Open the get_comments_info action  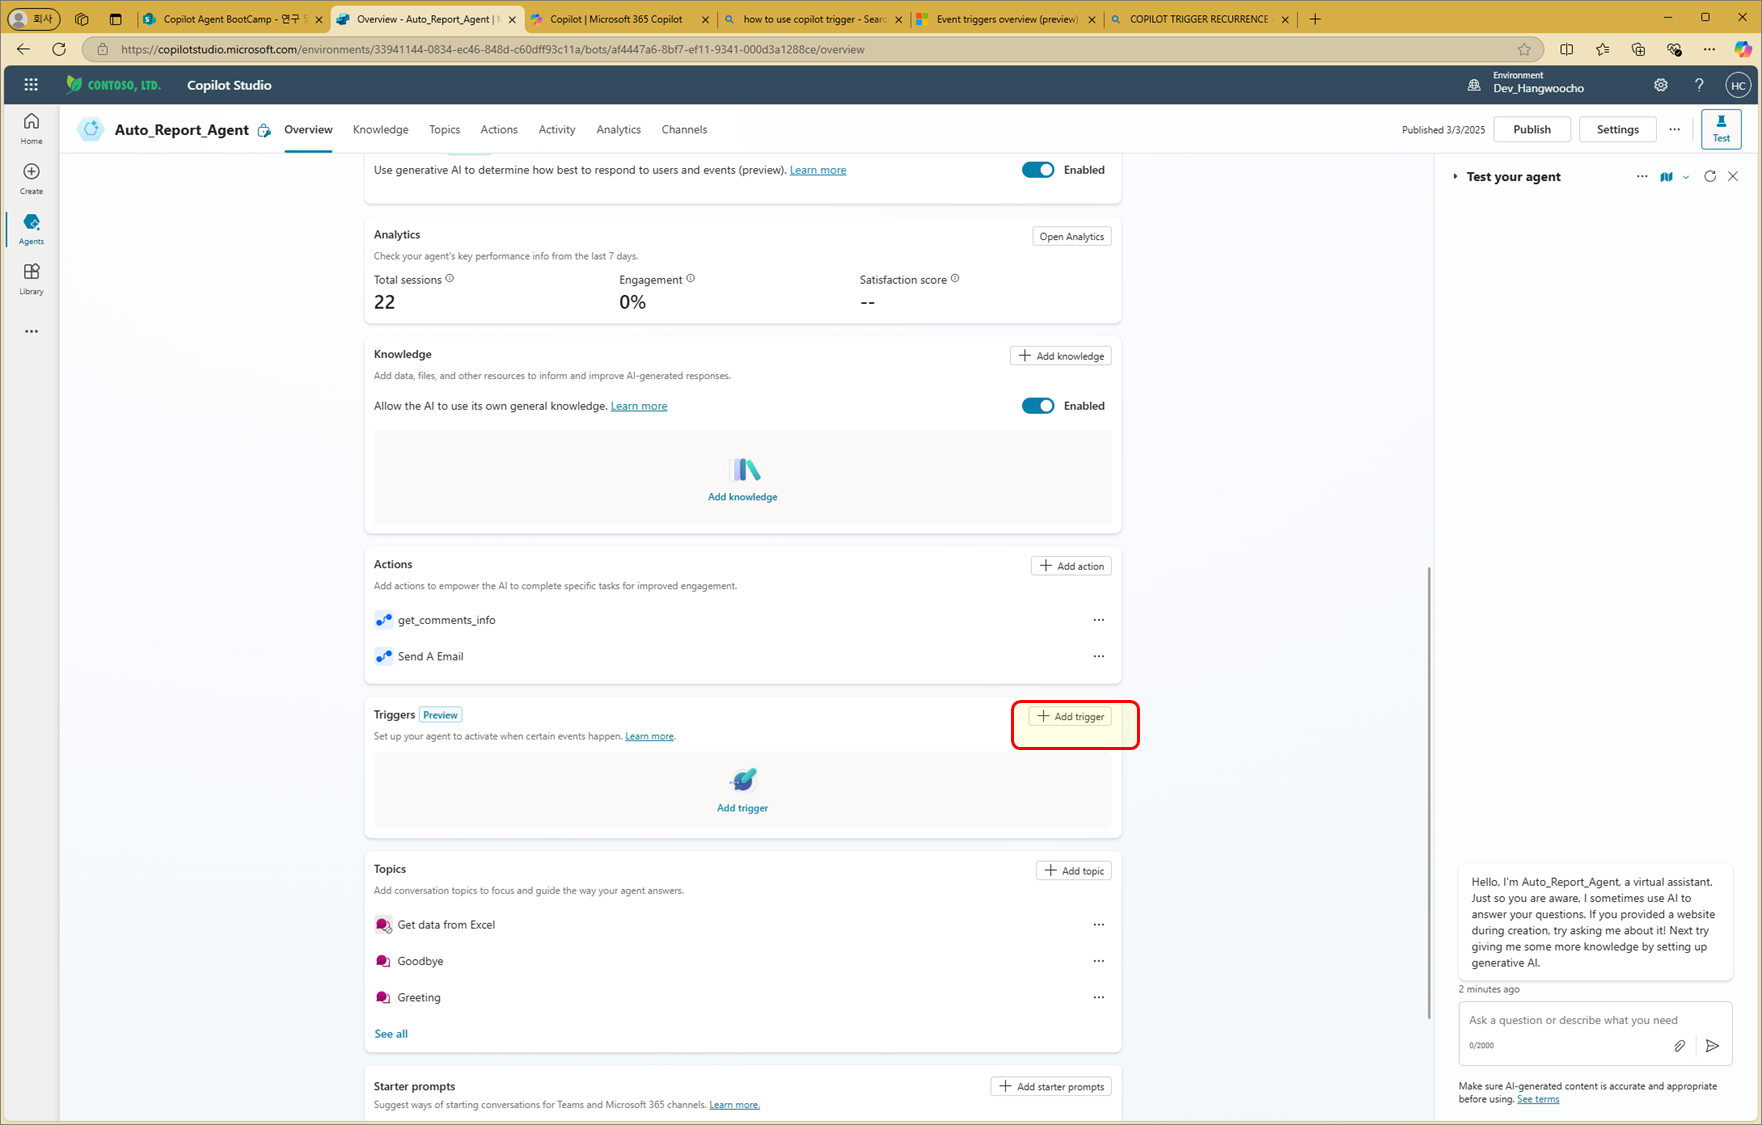[446, 620]
